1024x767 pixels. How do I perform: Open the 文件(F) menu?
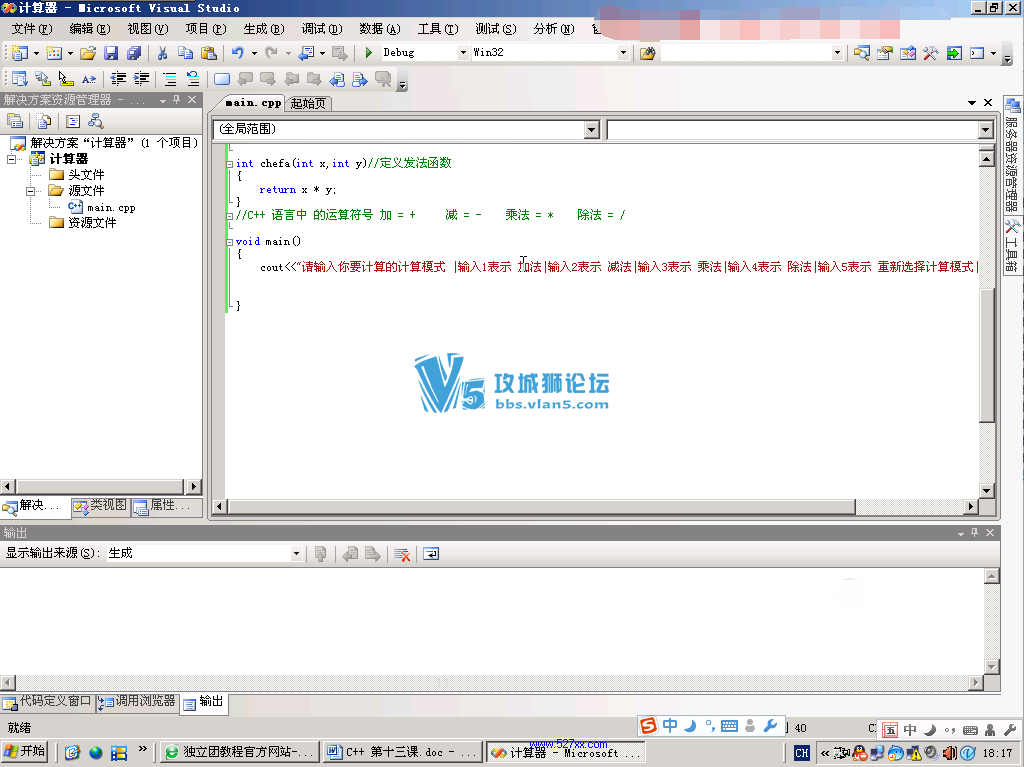(32, 29)
